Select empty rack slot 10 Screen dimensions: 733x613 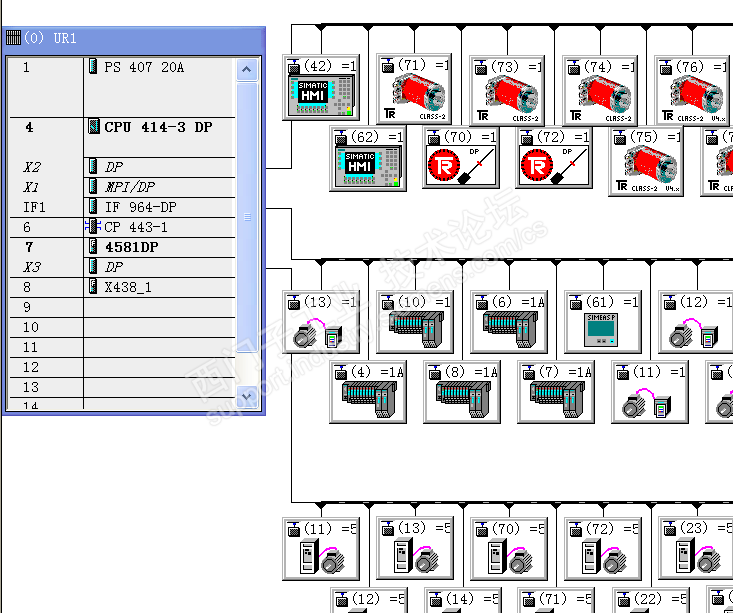(x=122, y=327)
